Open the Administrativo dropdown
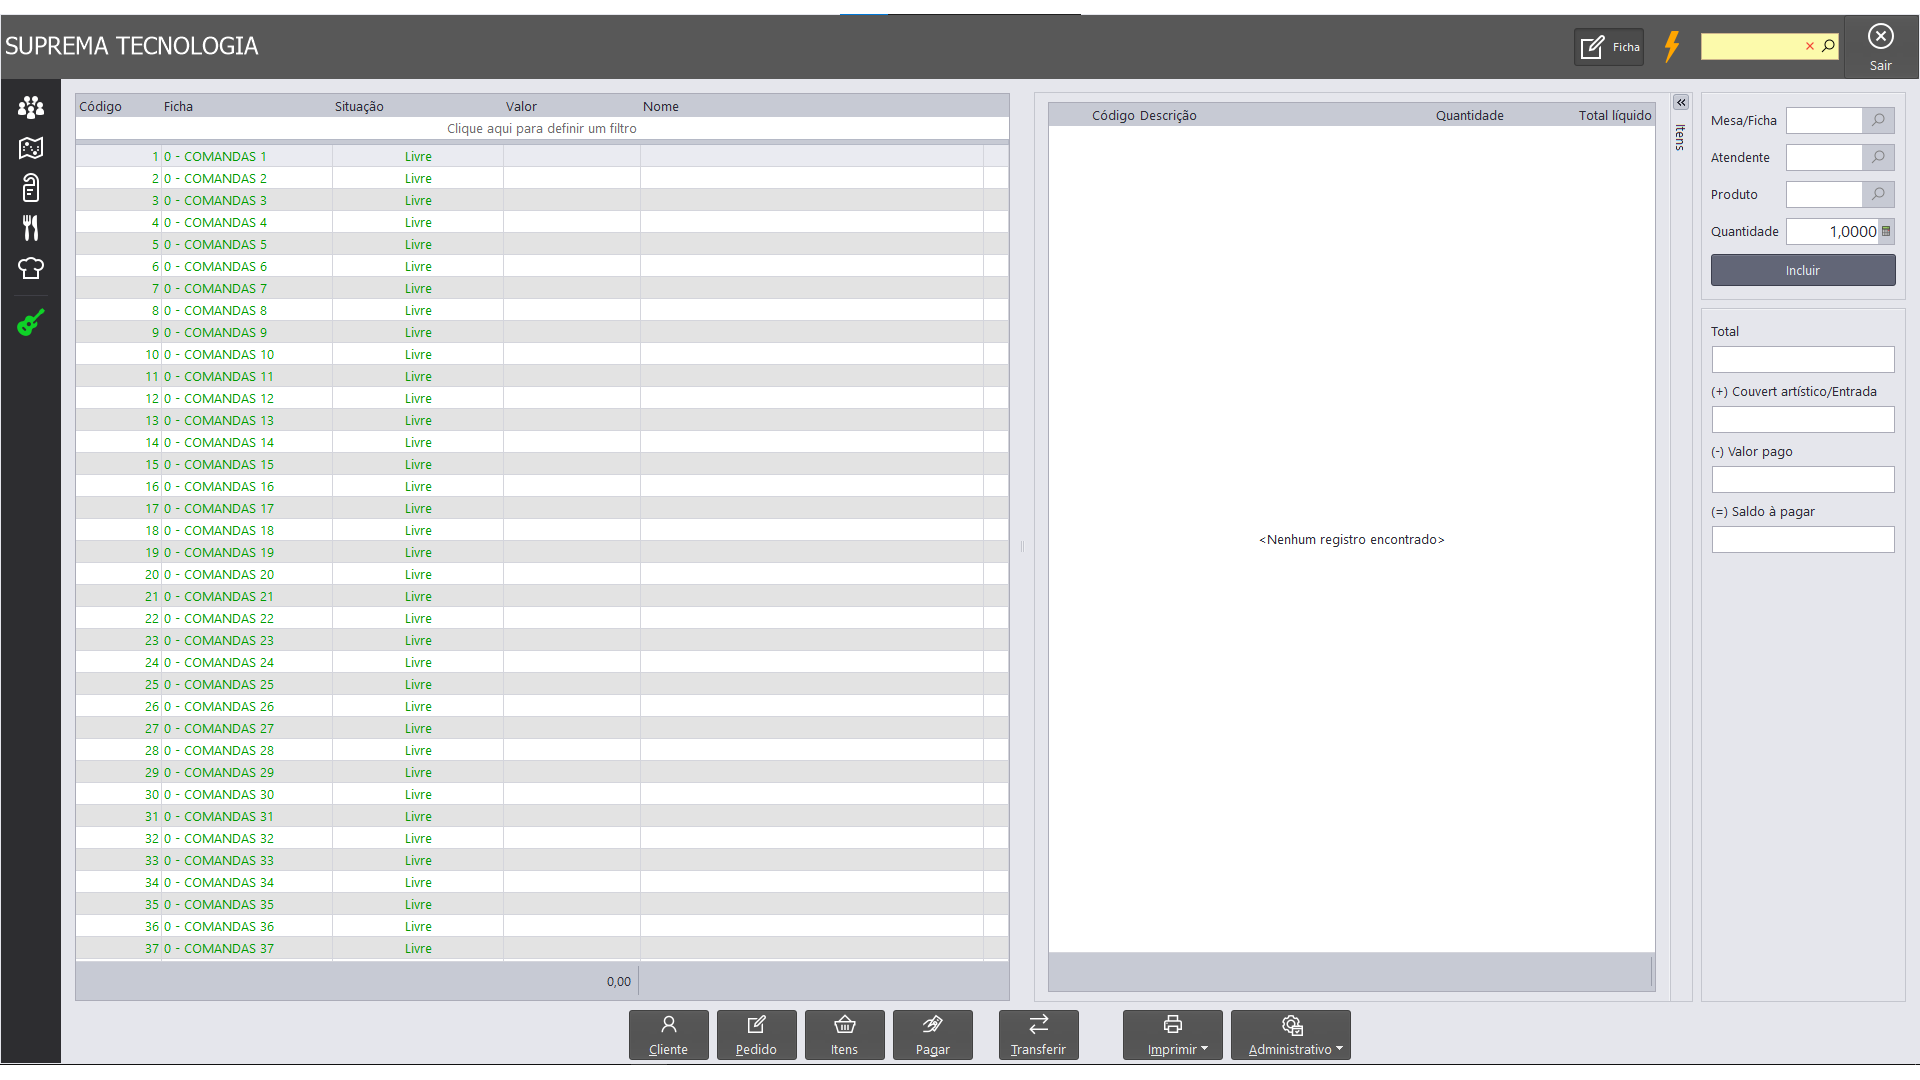The width and height of the screenshot is (1920, 1080). coord(1291,1035)
